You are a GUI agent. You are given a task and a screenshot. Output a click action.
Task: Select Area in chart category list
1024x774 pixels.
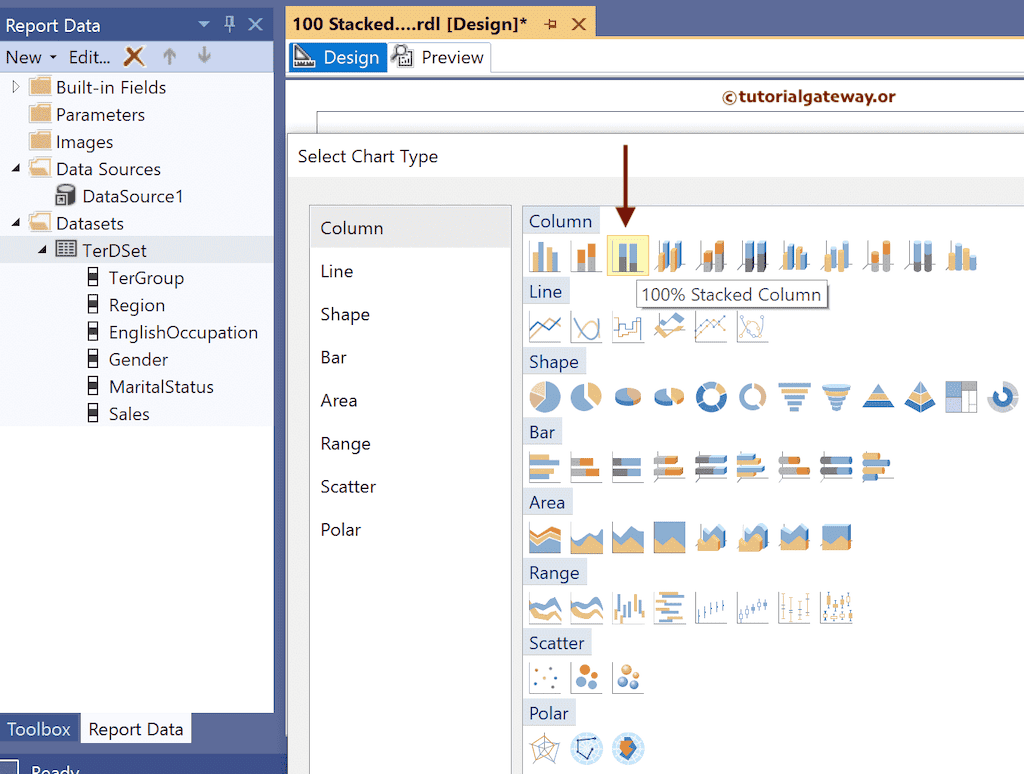pyautogui.click(x=411, y=400)
